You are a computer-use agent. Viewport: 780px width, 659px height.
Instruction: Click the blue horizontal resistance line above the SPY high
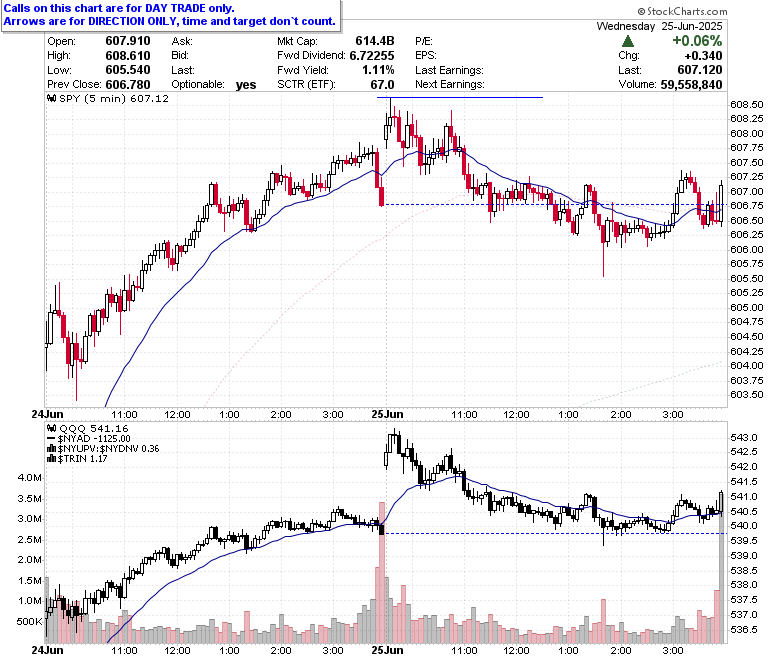point(460,97)
